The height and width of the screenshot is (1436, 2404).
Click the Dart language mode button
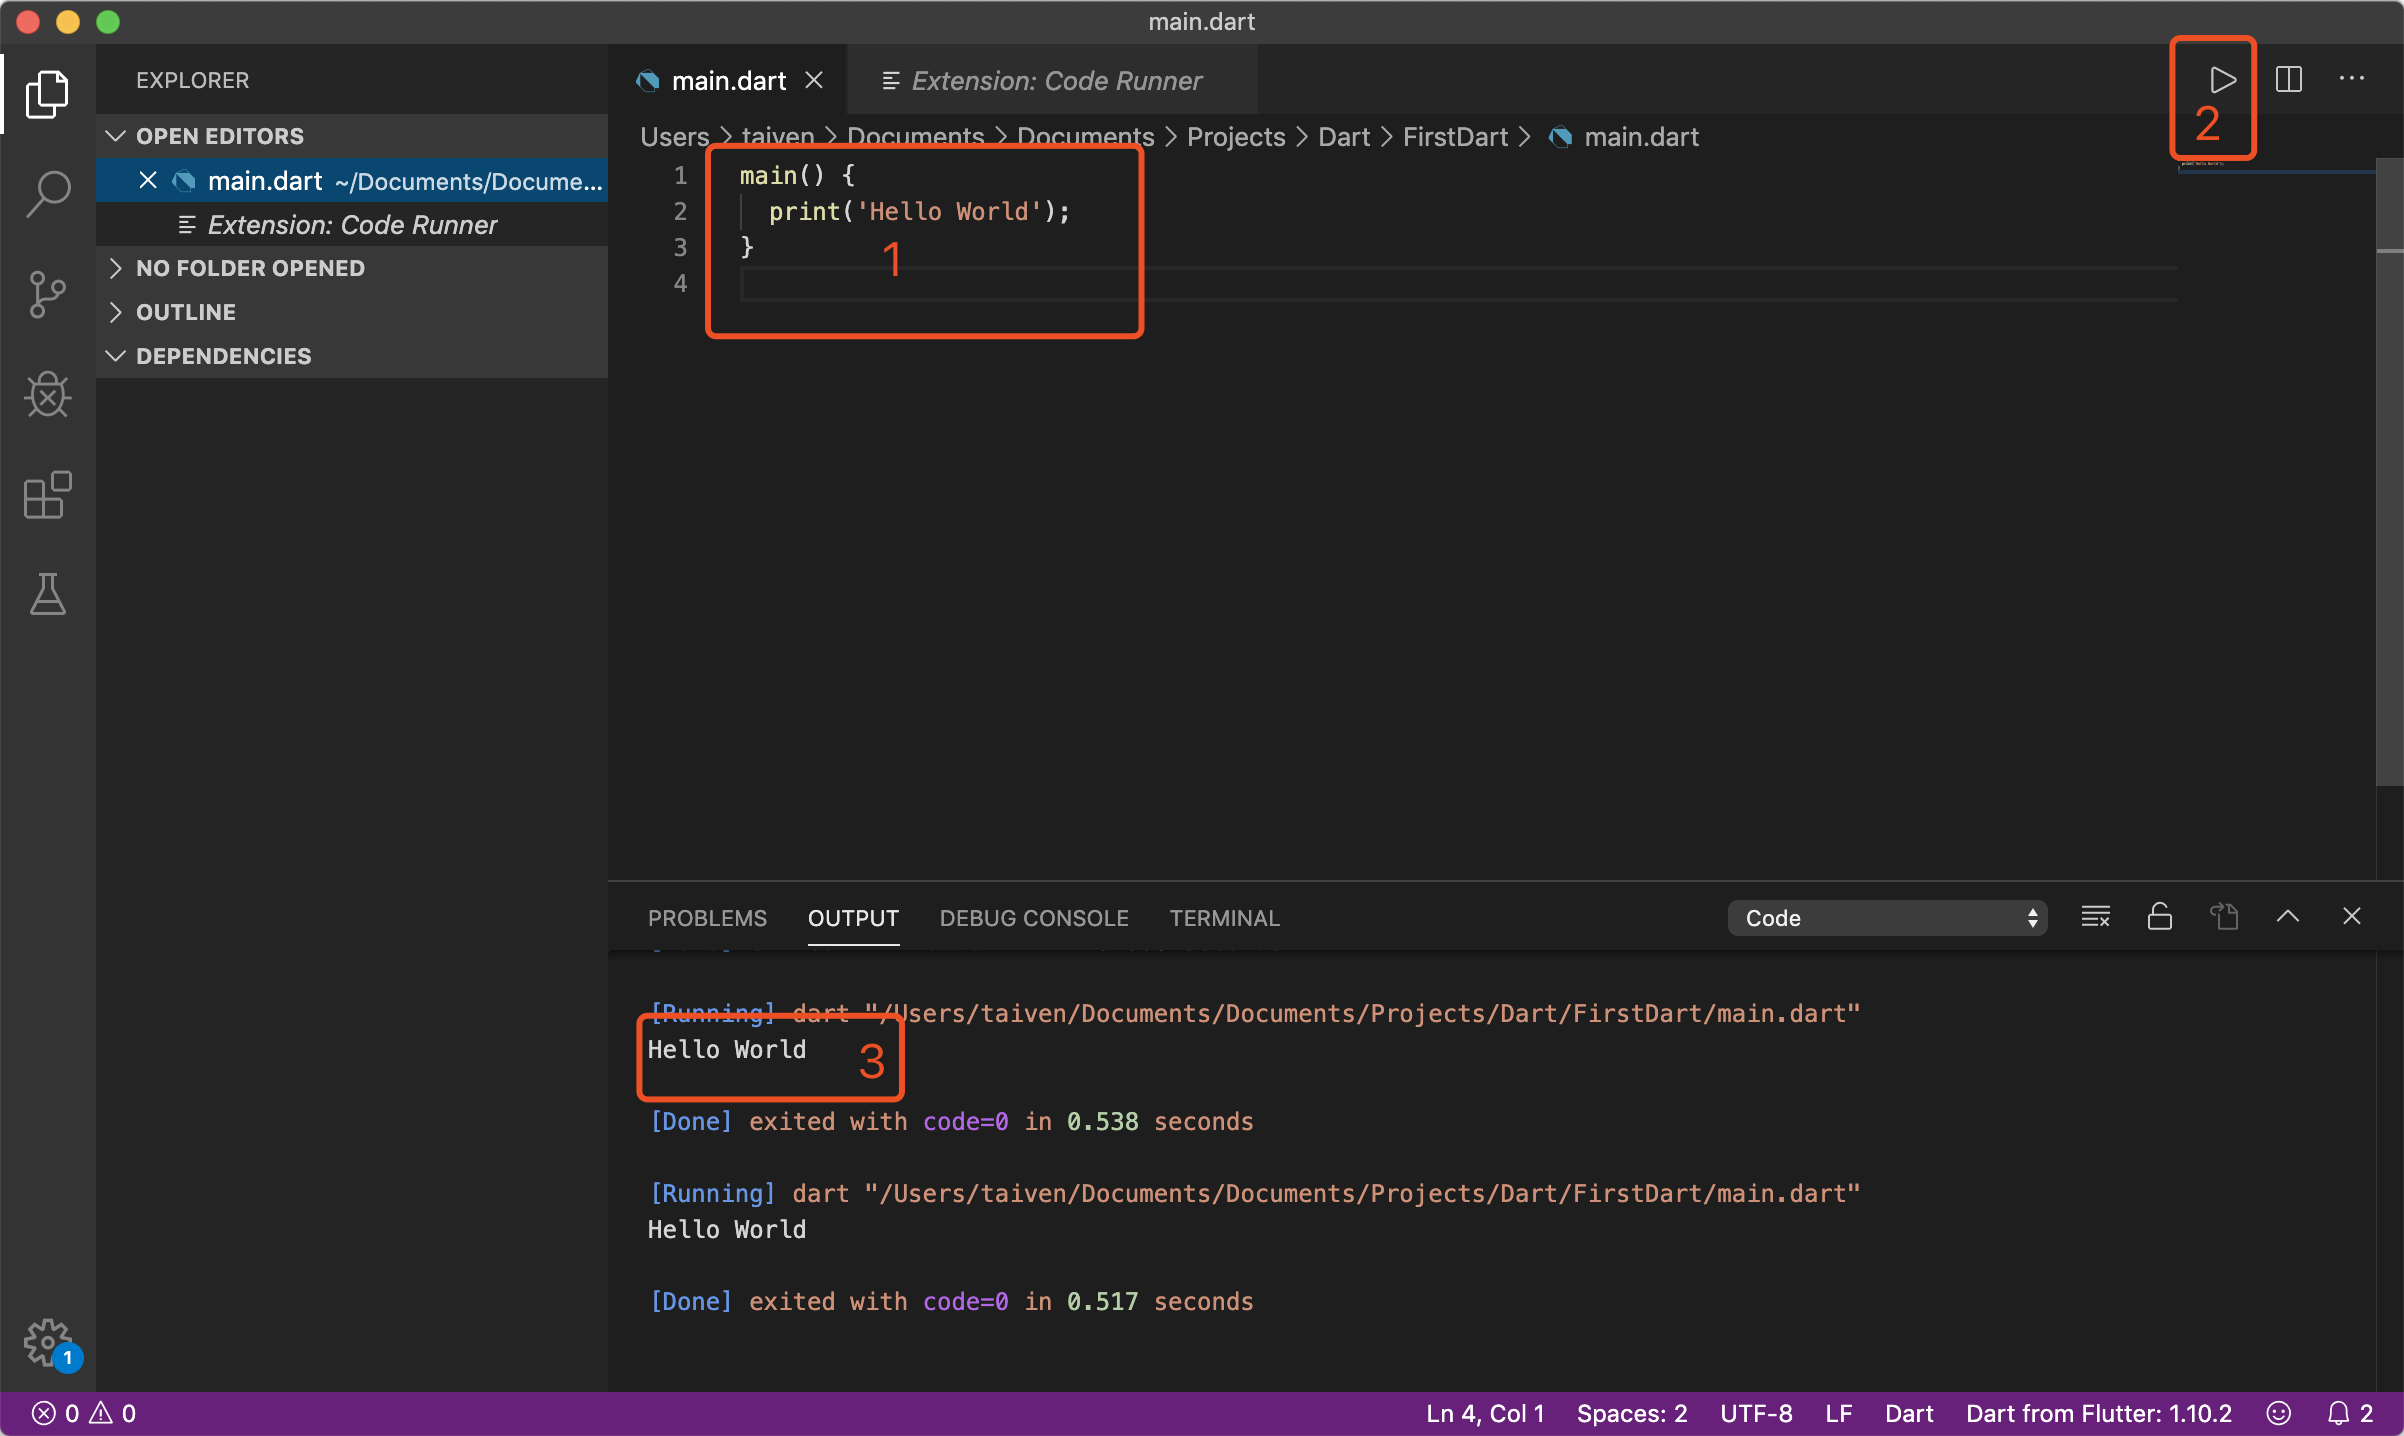coord(1908,1413)
